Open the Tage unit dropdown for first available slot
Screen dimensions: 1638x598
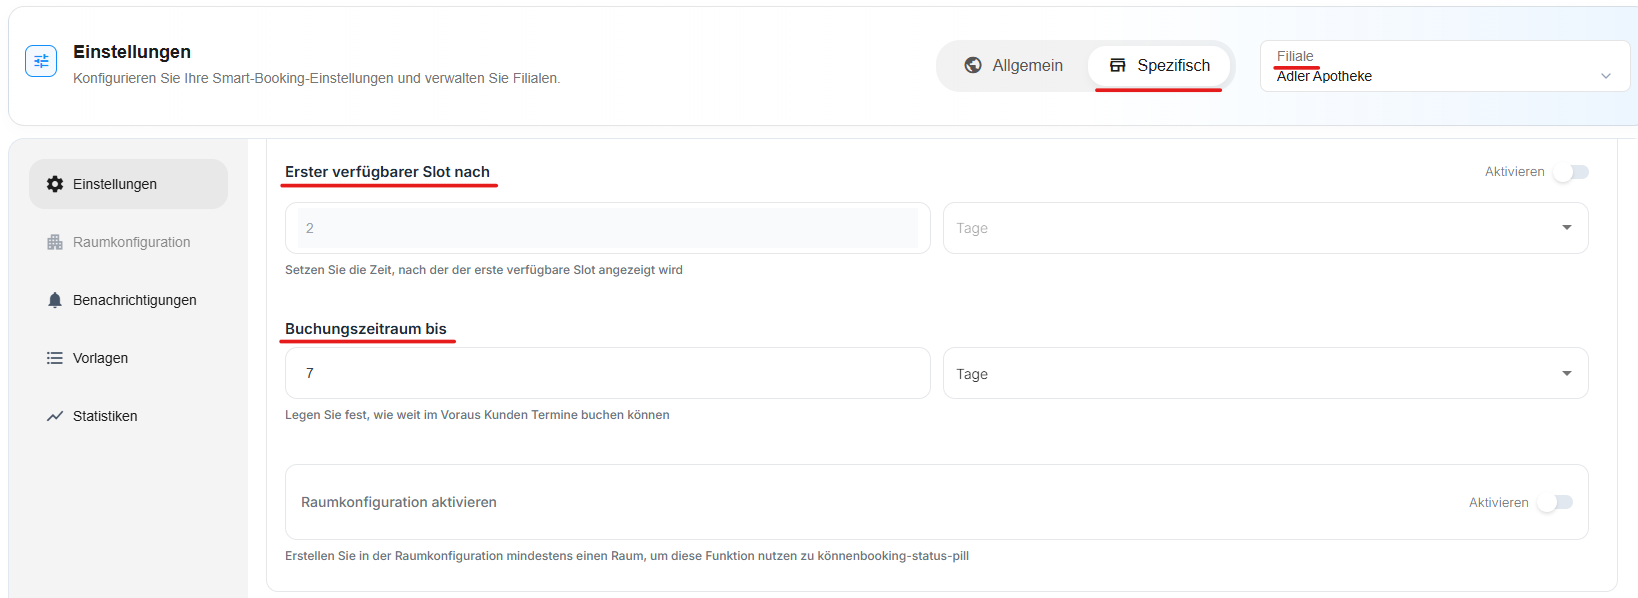[x=1265, y=228]
